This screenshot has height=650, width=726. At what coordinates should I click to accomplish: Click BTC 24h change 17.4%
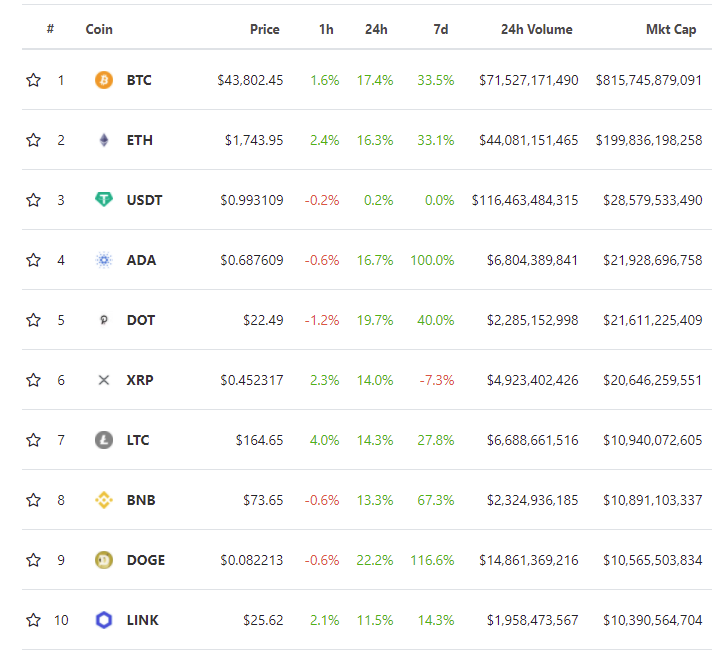click(375, 80)
